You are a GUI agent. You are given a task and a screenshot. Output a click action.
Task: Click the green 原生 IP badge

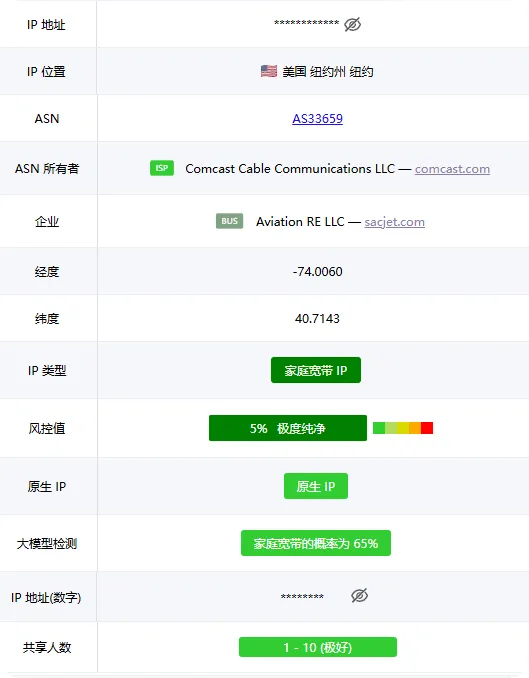[316, 486]
